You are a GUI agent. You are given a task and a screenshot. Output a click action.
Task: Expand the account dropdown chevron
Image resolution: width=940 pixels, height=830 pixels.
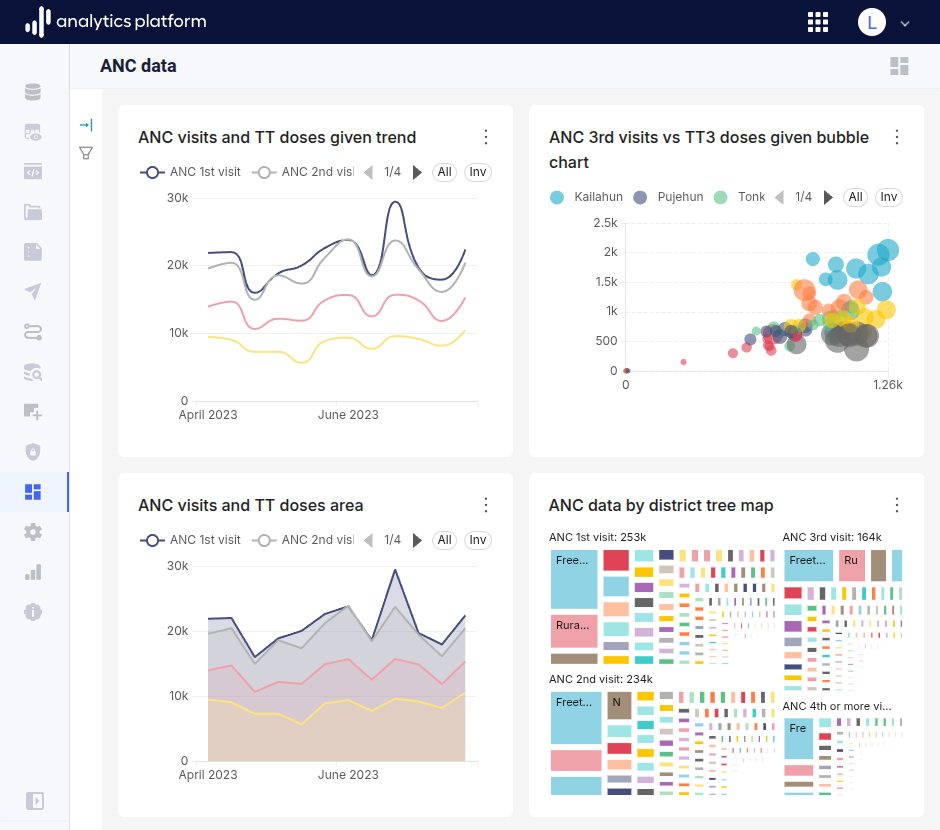(x=905, y=23)
